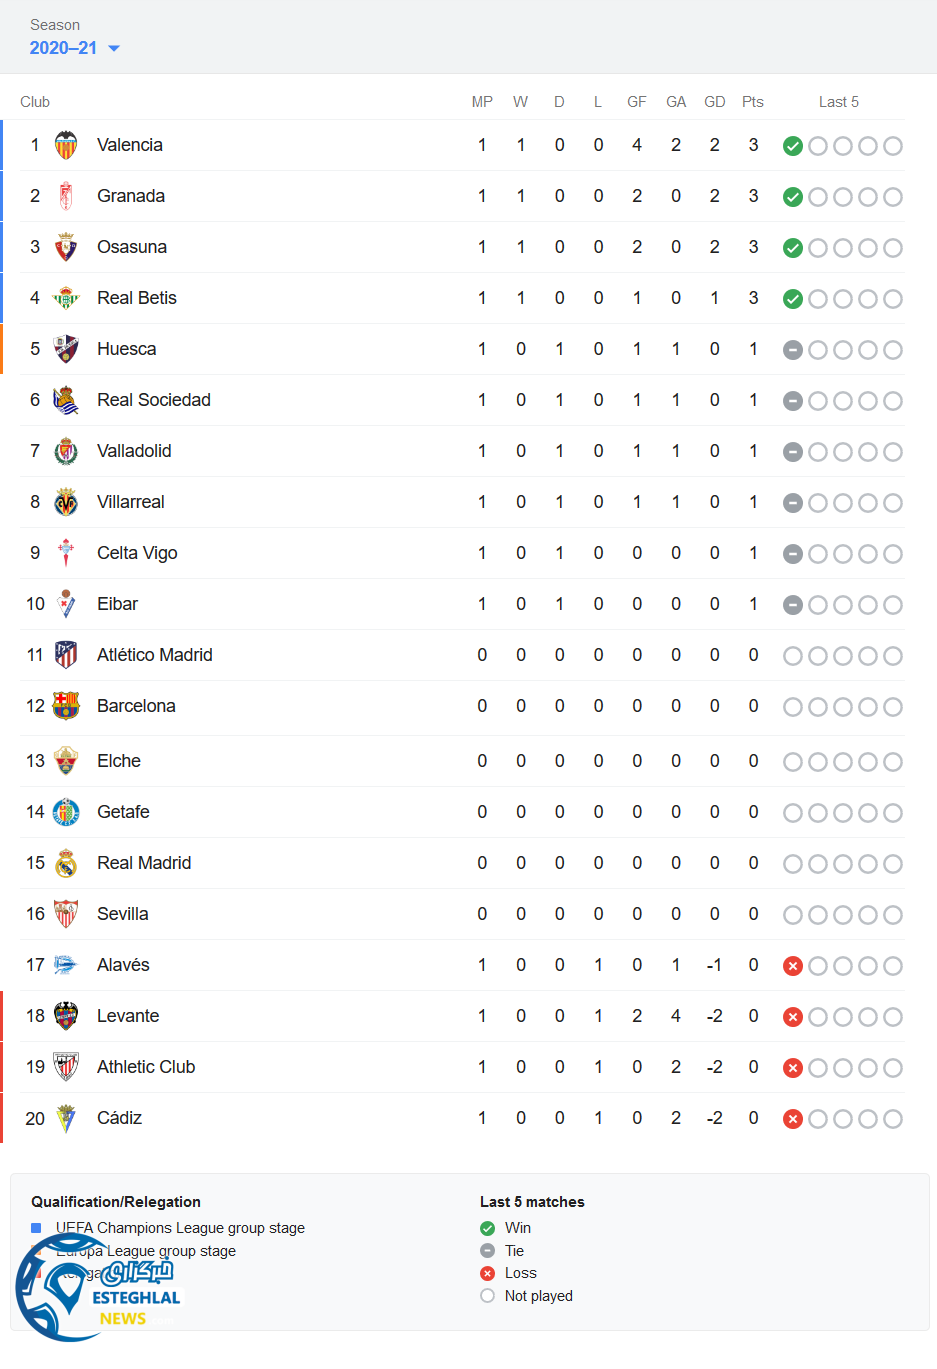The image size is (937, 1369).
Task: Click Granada's green win checkmark indicator
Action: click(793, 197)
